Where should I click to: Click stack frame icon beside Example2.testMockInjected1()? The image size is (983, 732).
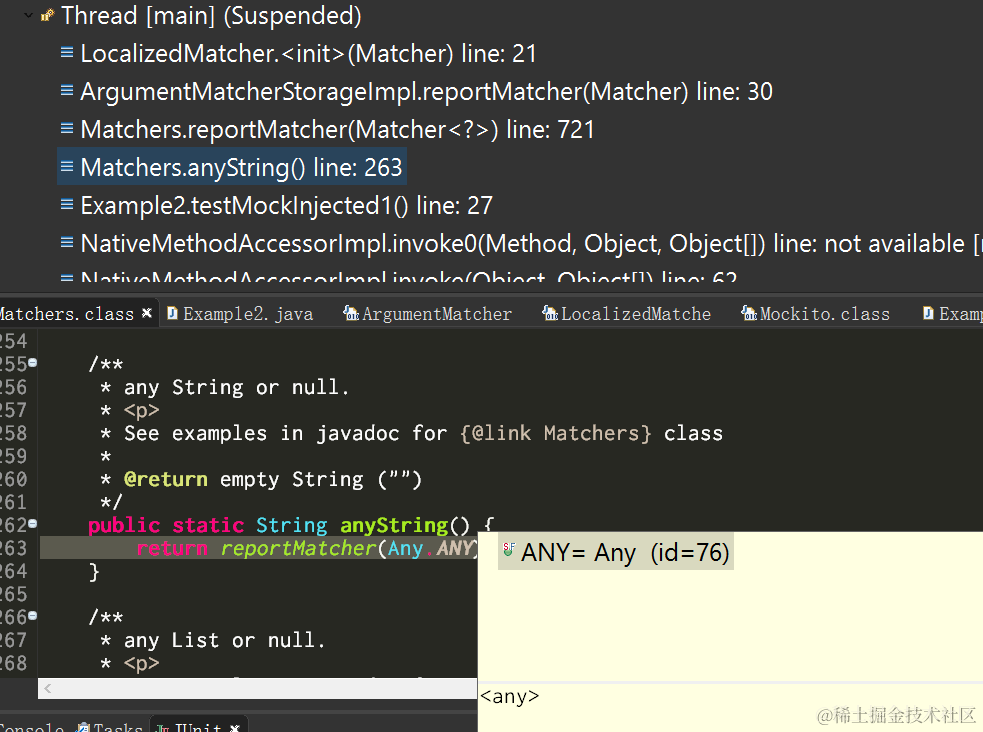[x=67, y=204]
